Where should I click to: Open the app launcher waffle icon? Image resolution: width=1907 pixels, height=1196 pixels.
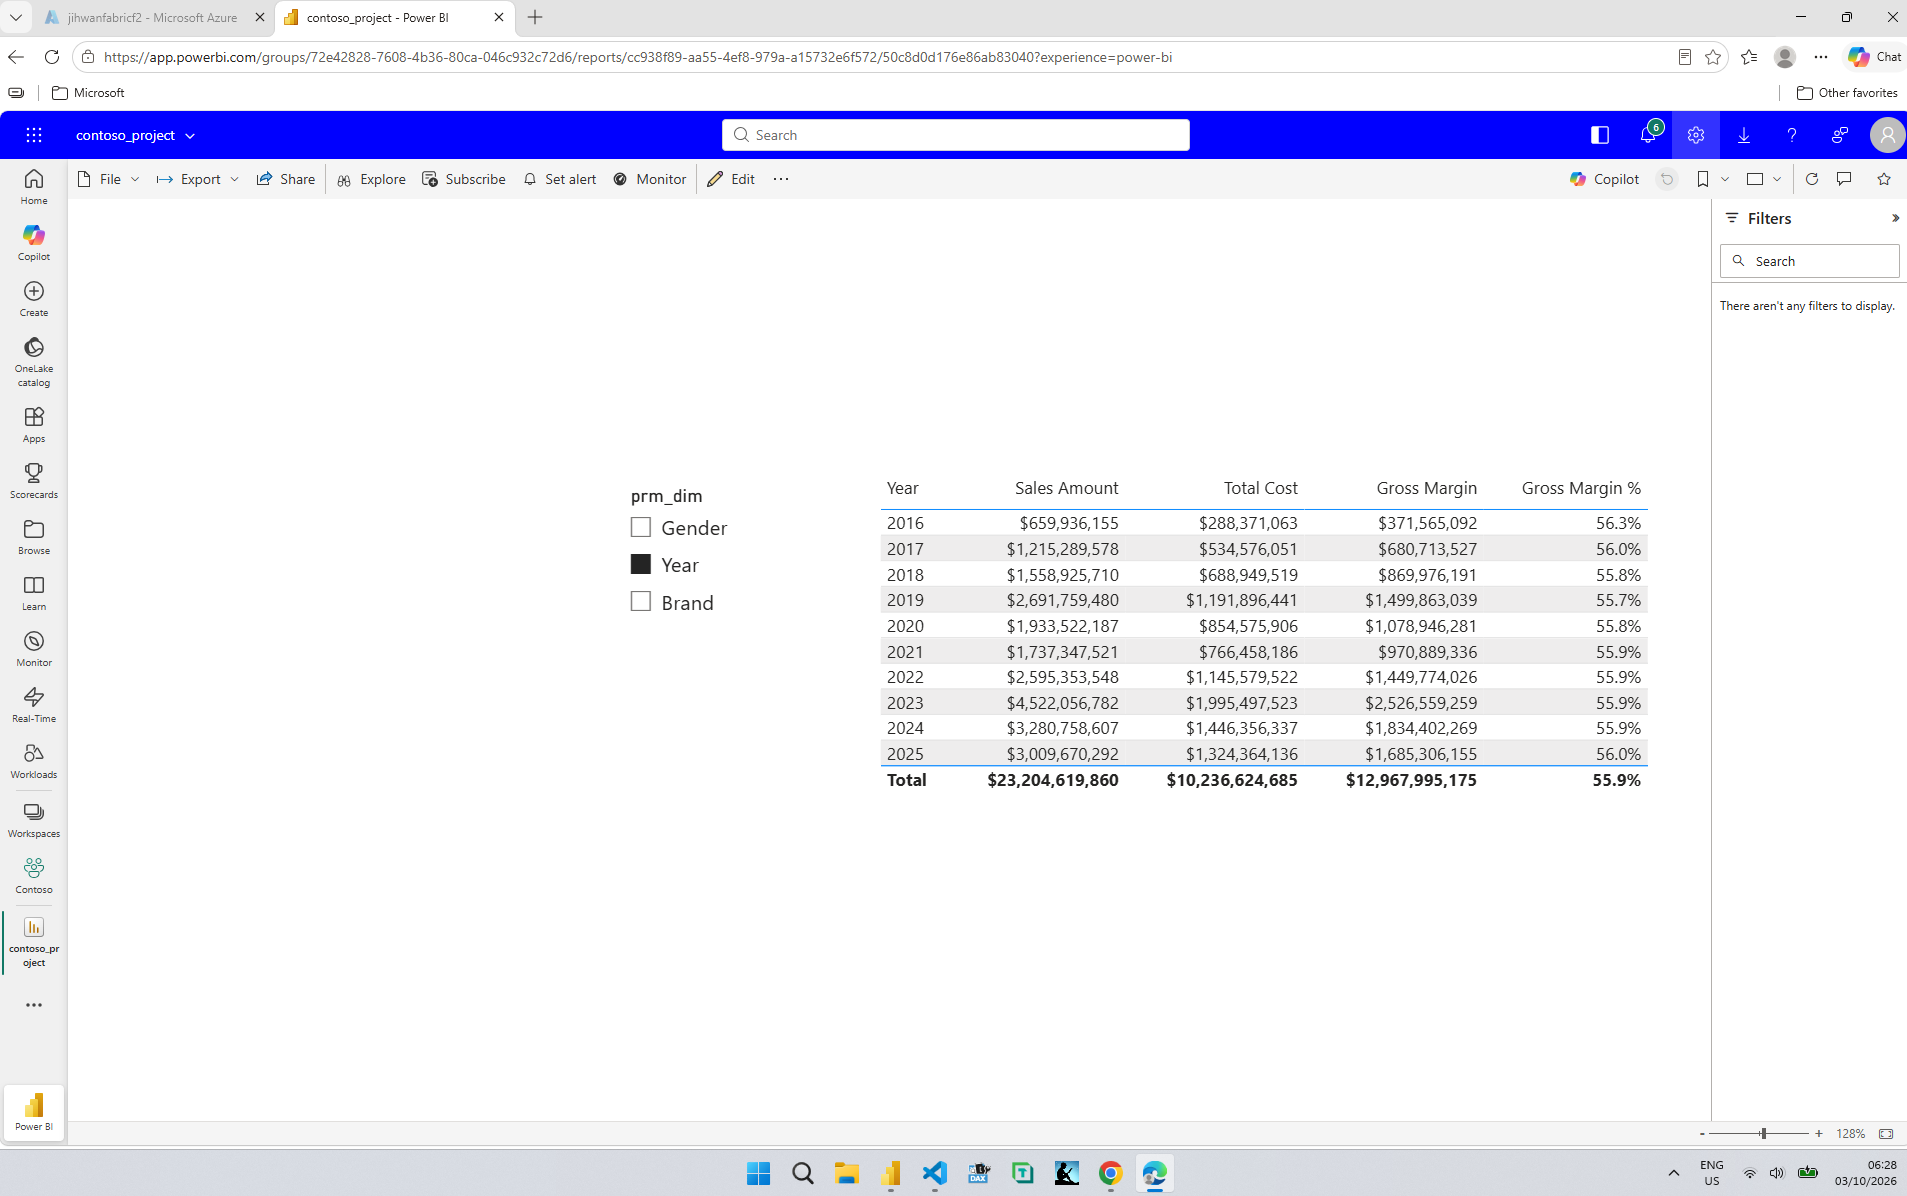34,135
